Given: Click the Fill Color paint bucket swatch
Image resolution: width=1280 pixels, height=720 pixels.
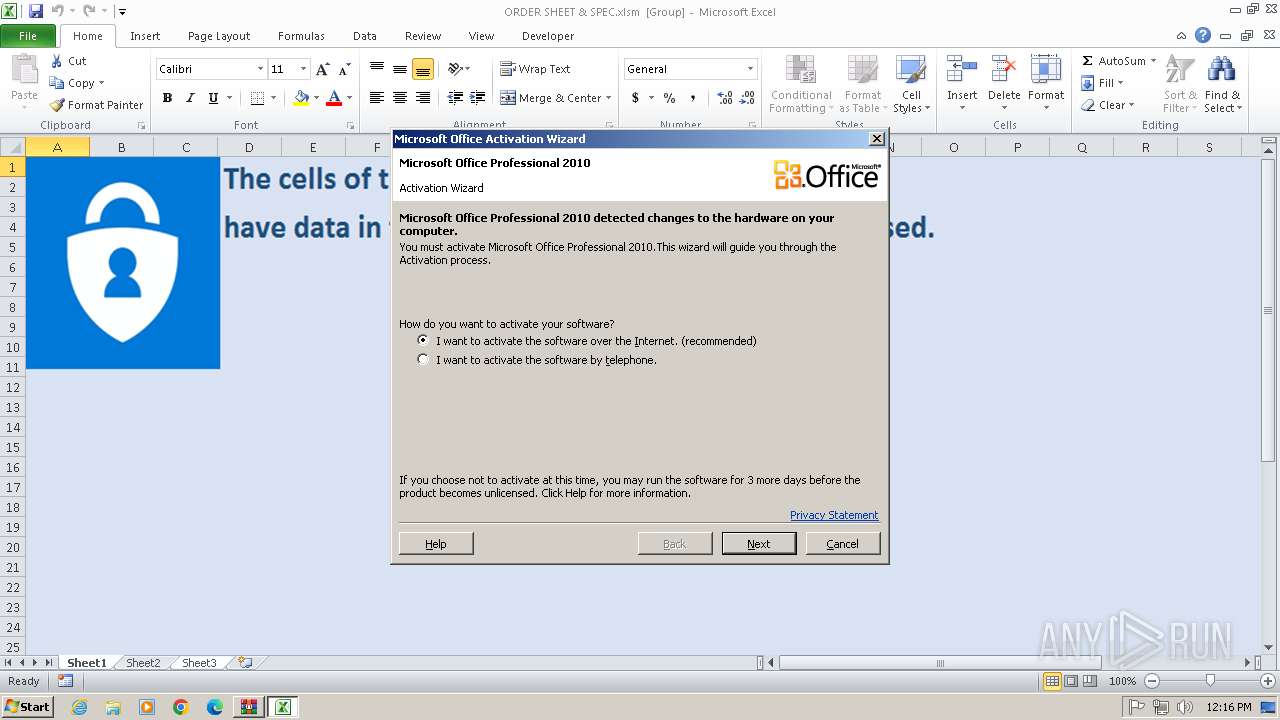Looking at the screenshot, I should 301,98.
